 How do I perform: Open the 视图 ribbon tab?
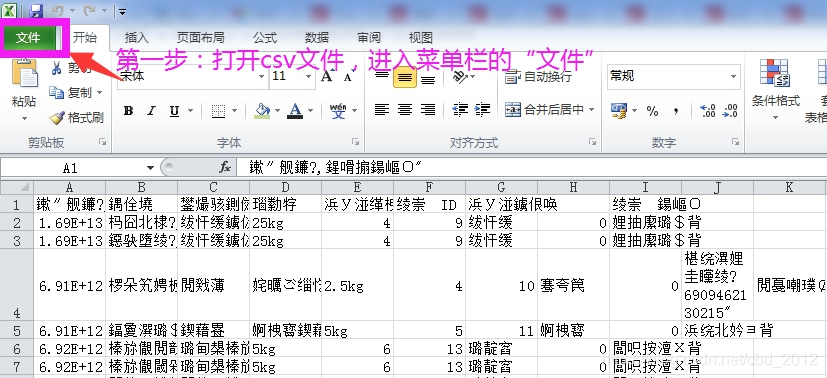pyautogui.click(x=421, y=37)
